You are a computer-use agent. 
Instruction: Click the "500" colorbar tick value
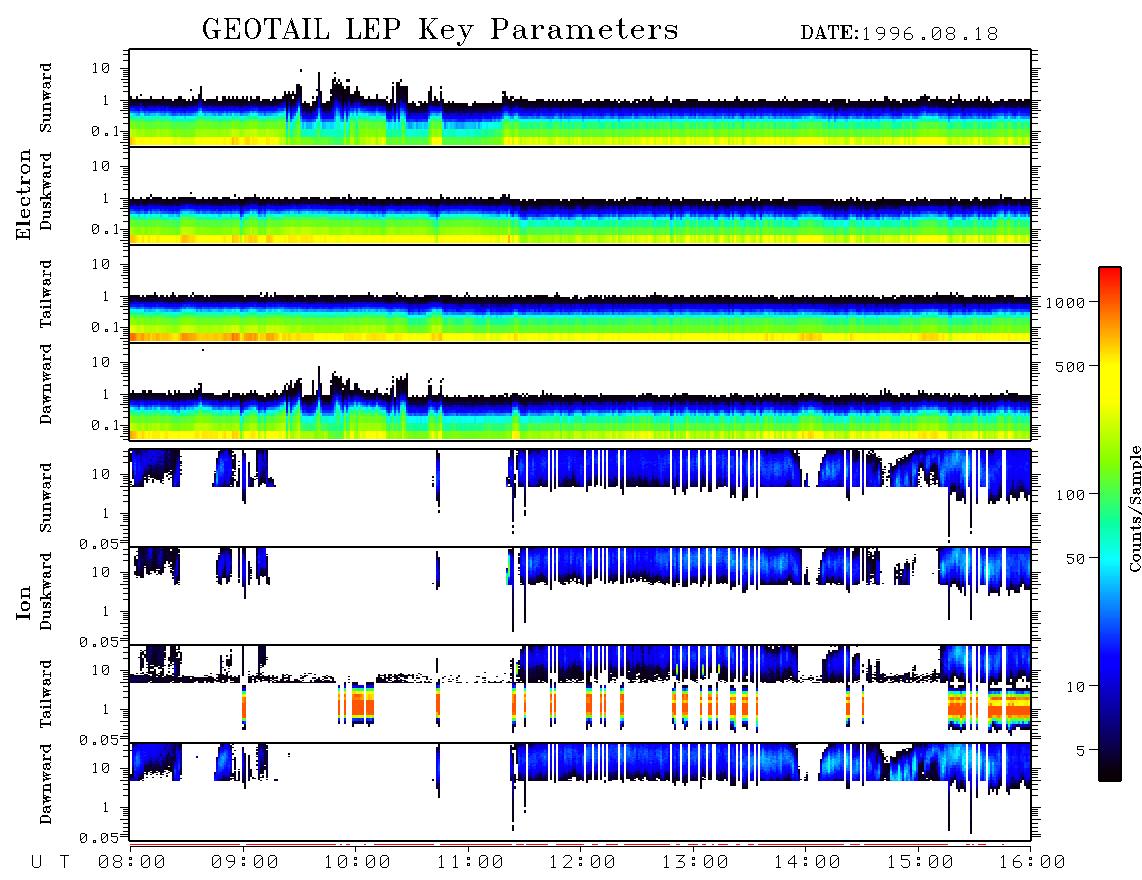(1070, 366)
